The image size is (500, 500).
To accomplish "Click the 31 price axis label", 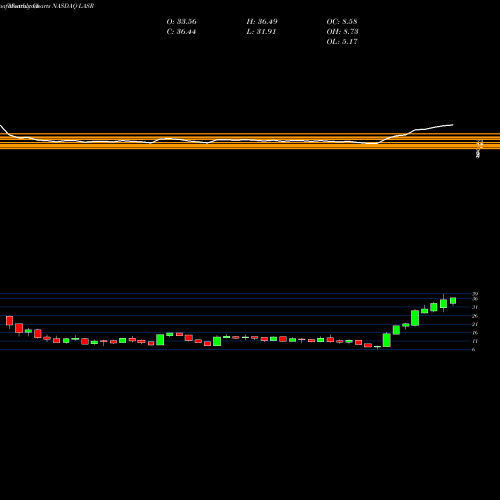I will point(475,307).
